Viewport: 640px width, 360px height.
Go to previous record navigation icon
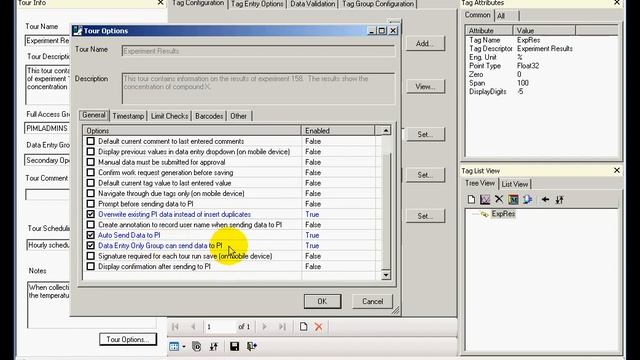(x=193, y=327)
